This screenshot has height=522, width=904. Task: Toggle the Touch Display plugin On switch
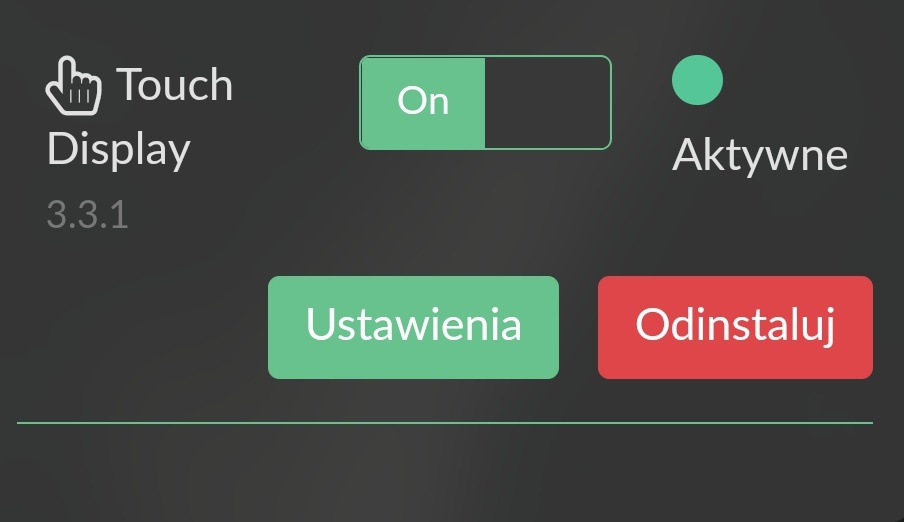pyautogui.click(x=485, y=103)
